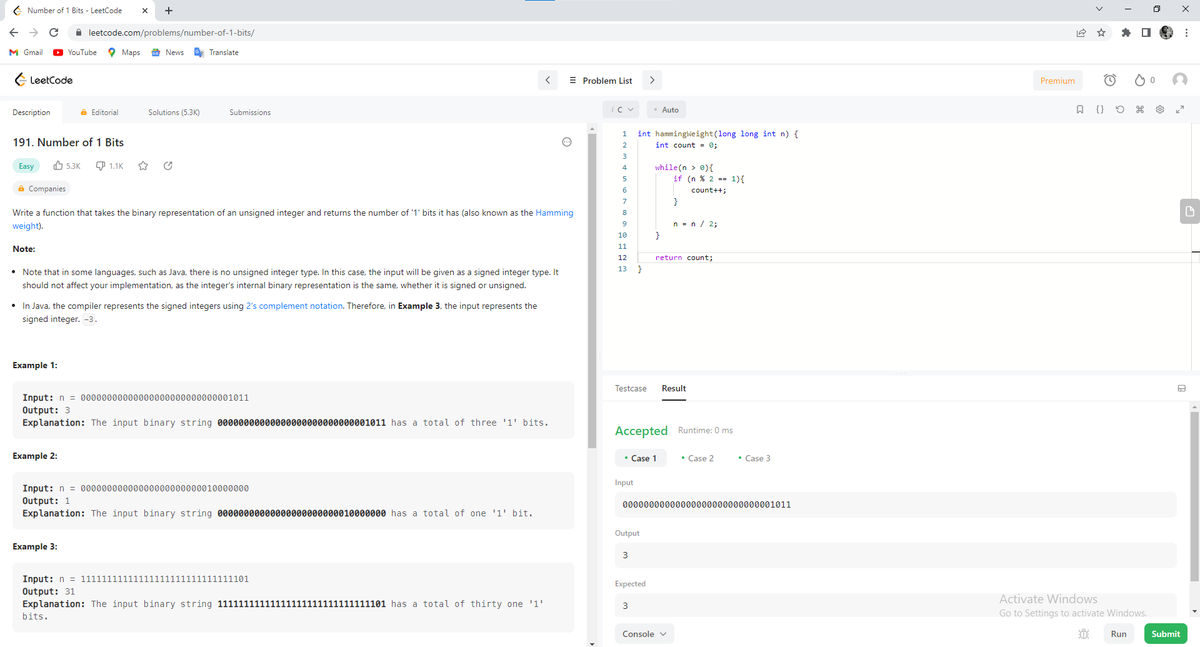The height and width of the screenshot is (647, 1200).
Task: Open the Solutions (5.3K) tab
Action: 174,112
